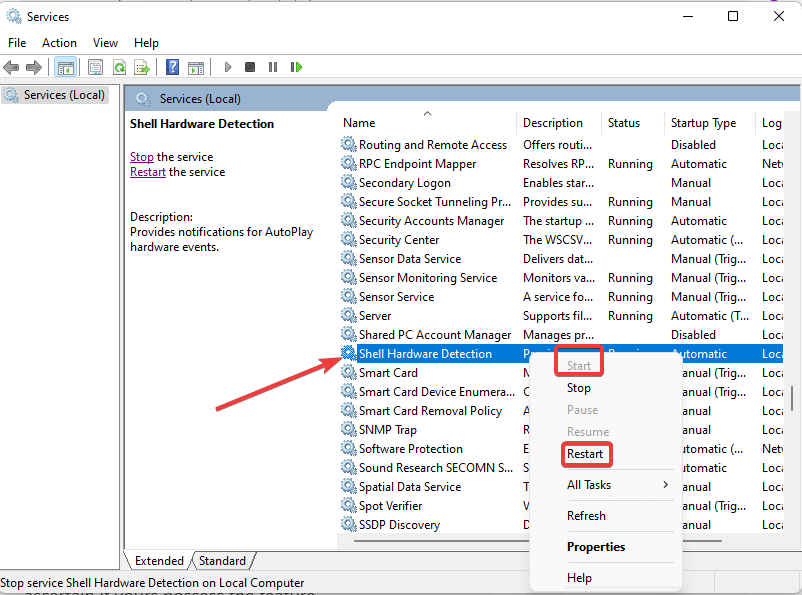Image resolution: width=802 pixels, height=595 pixels.
Task: Click the Stop link for the service
Action: click(142, 156)
